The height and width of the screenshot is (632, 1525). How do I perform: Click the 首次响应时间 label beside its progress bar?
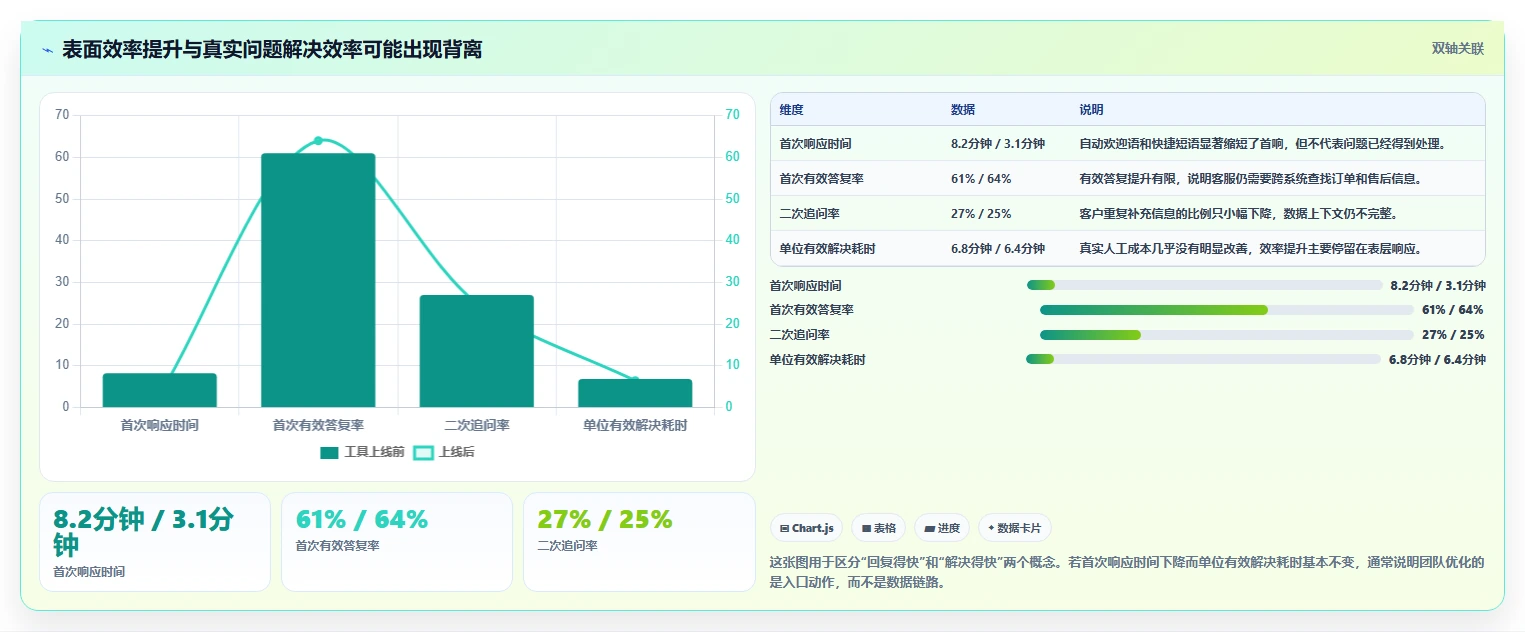tap(805, 286)
